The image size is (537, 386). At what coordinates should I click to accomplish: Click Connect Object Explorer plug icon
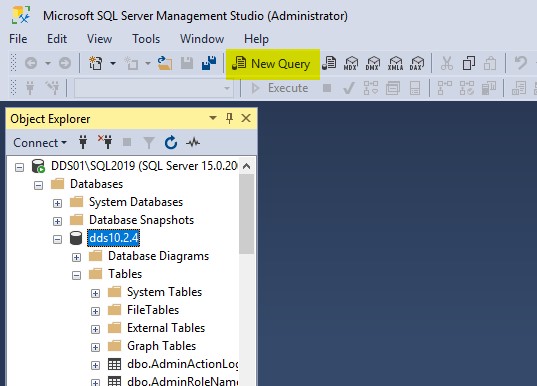point(83,142)
